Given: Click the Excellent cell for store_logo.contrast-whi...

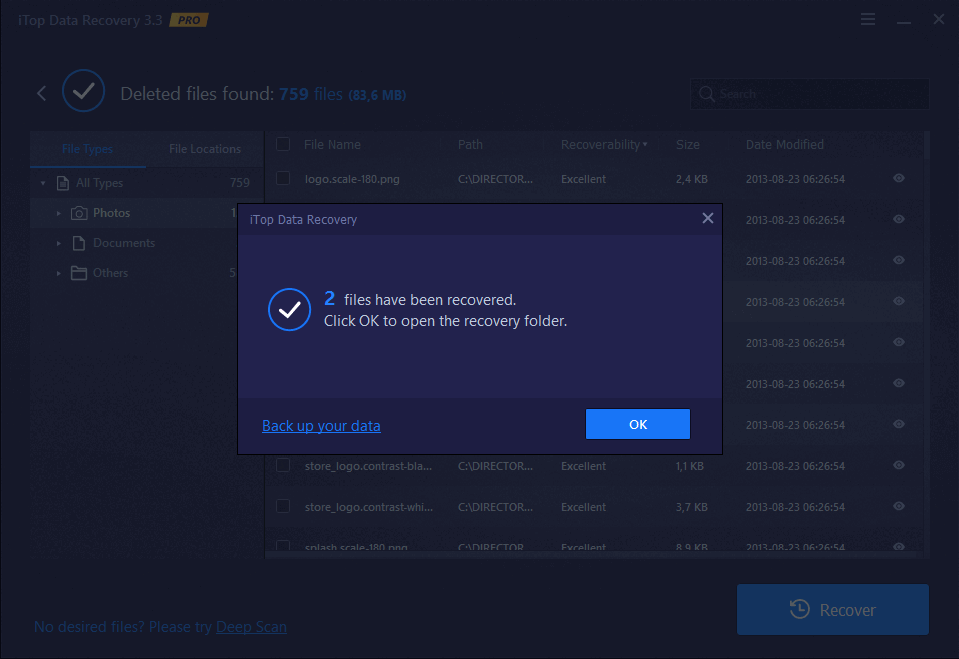Looking at the screenshot, I should (583, 507).
